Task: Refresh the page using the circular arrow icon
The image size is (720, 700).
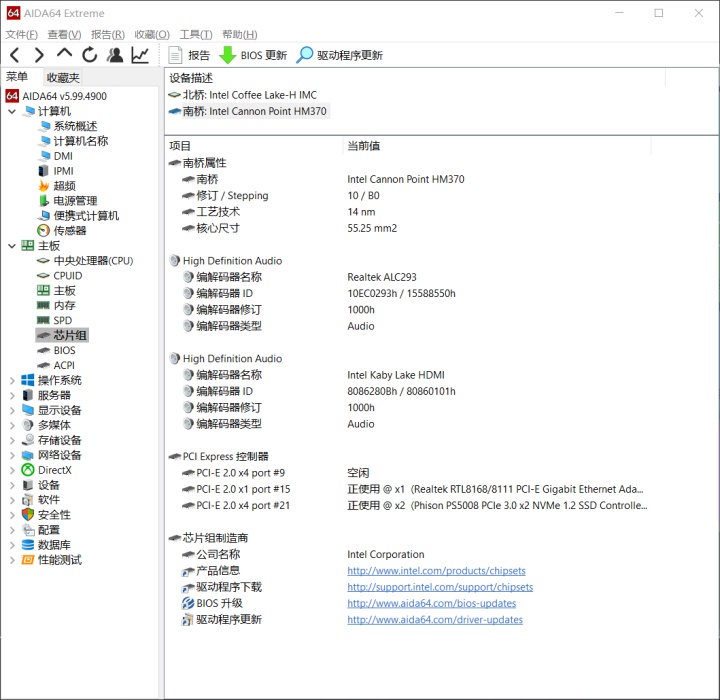Action: click(90, 55)
